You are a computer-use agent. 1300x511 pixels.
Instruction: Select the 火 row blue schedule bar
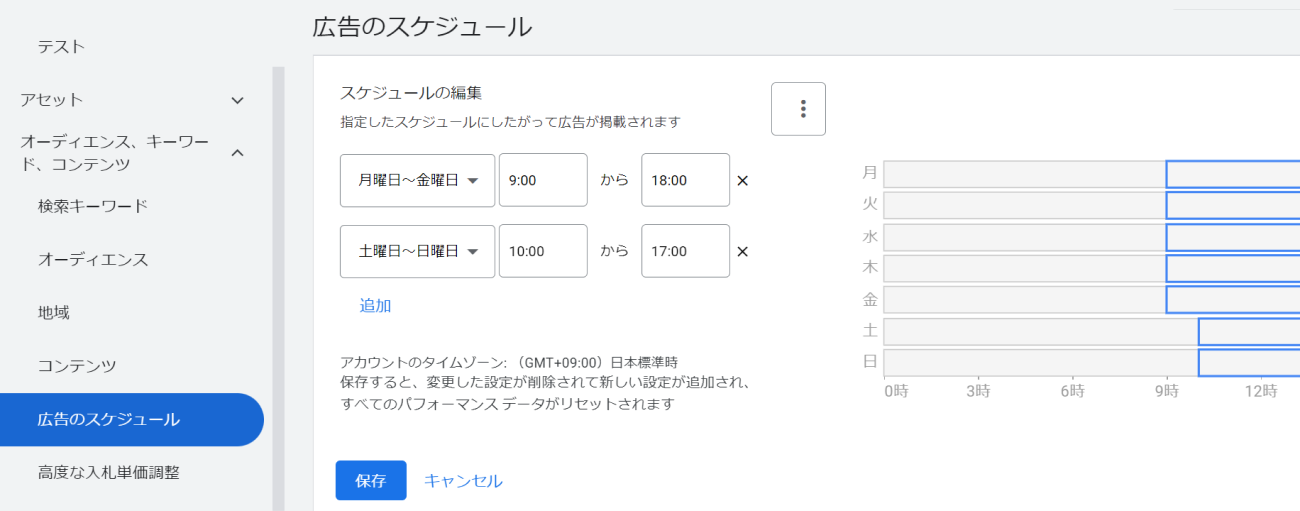tap(1233, 206)
